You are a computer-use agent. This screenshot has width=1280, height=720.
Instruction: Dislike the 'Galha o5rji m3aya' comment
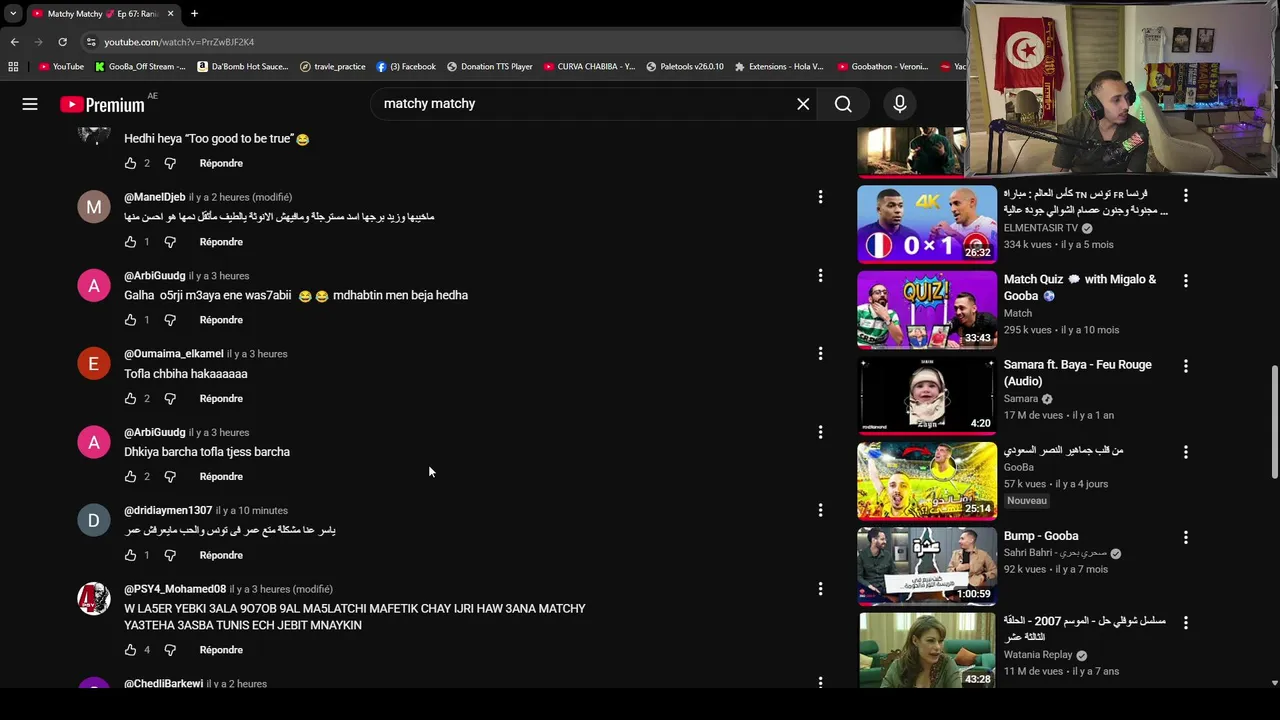point(170,320)
